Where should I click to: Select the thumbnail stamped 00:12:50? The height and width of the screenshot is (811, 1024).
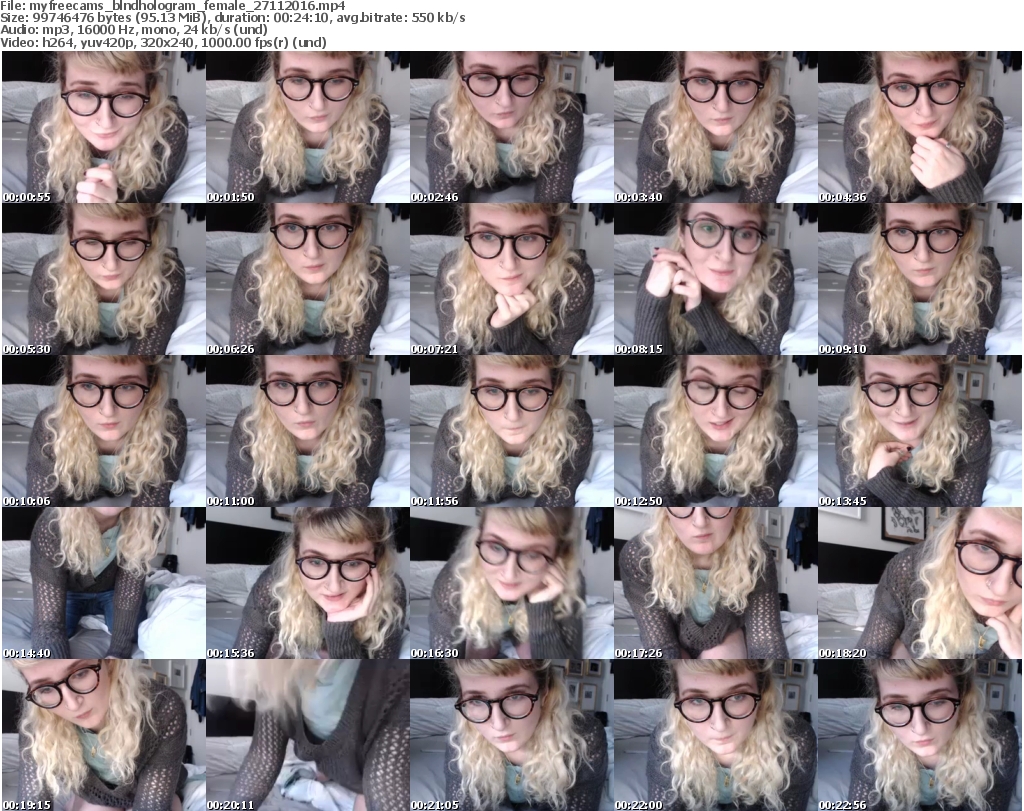[x=716, y=432]
